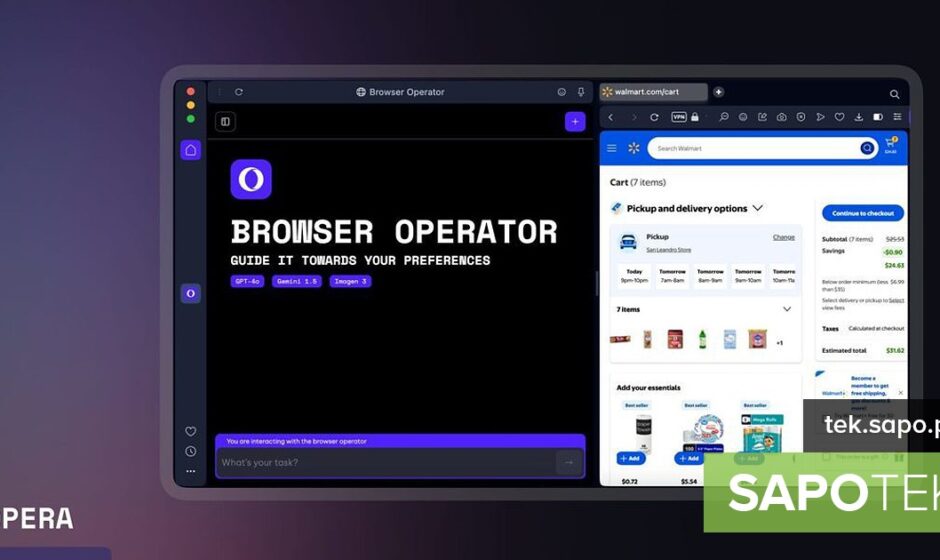This screenshot has height=560, width=940.
Task: Click the Browser Operator address title
Action: [400, 92]
